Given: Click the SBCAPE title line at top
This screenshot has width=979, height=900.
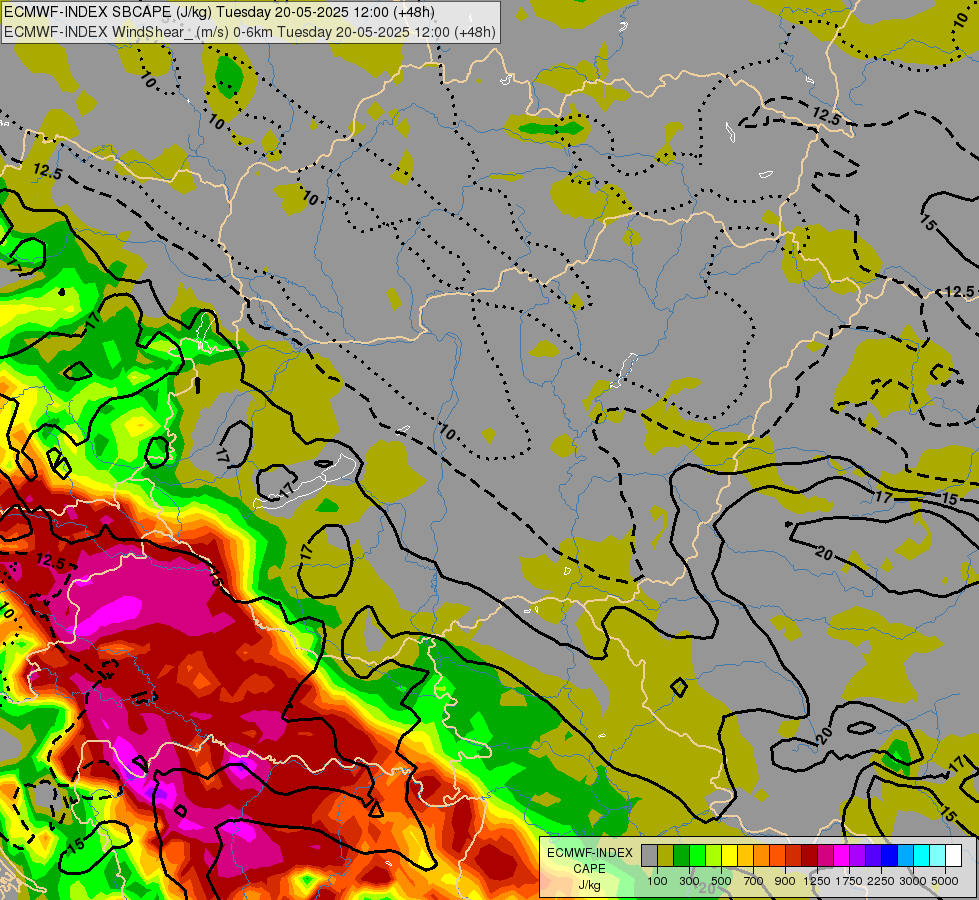Looking at the screenshot, I should point(219,12).
